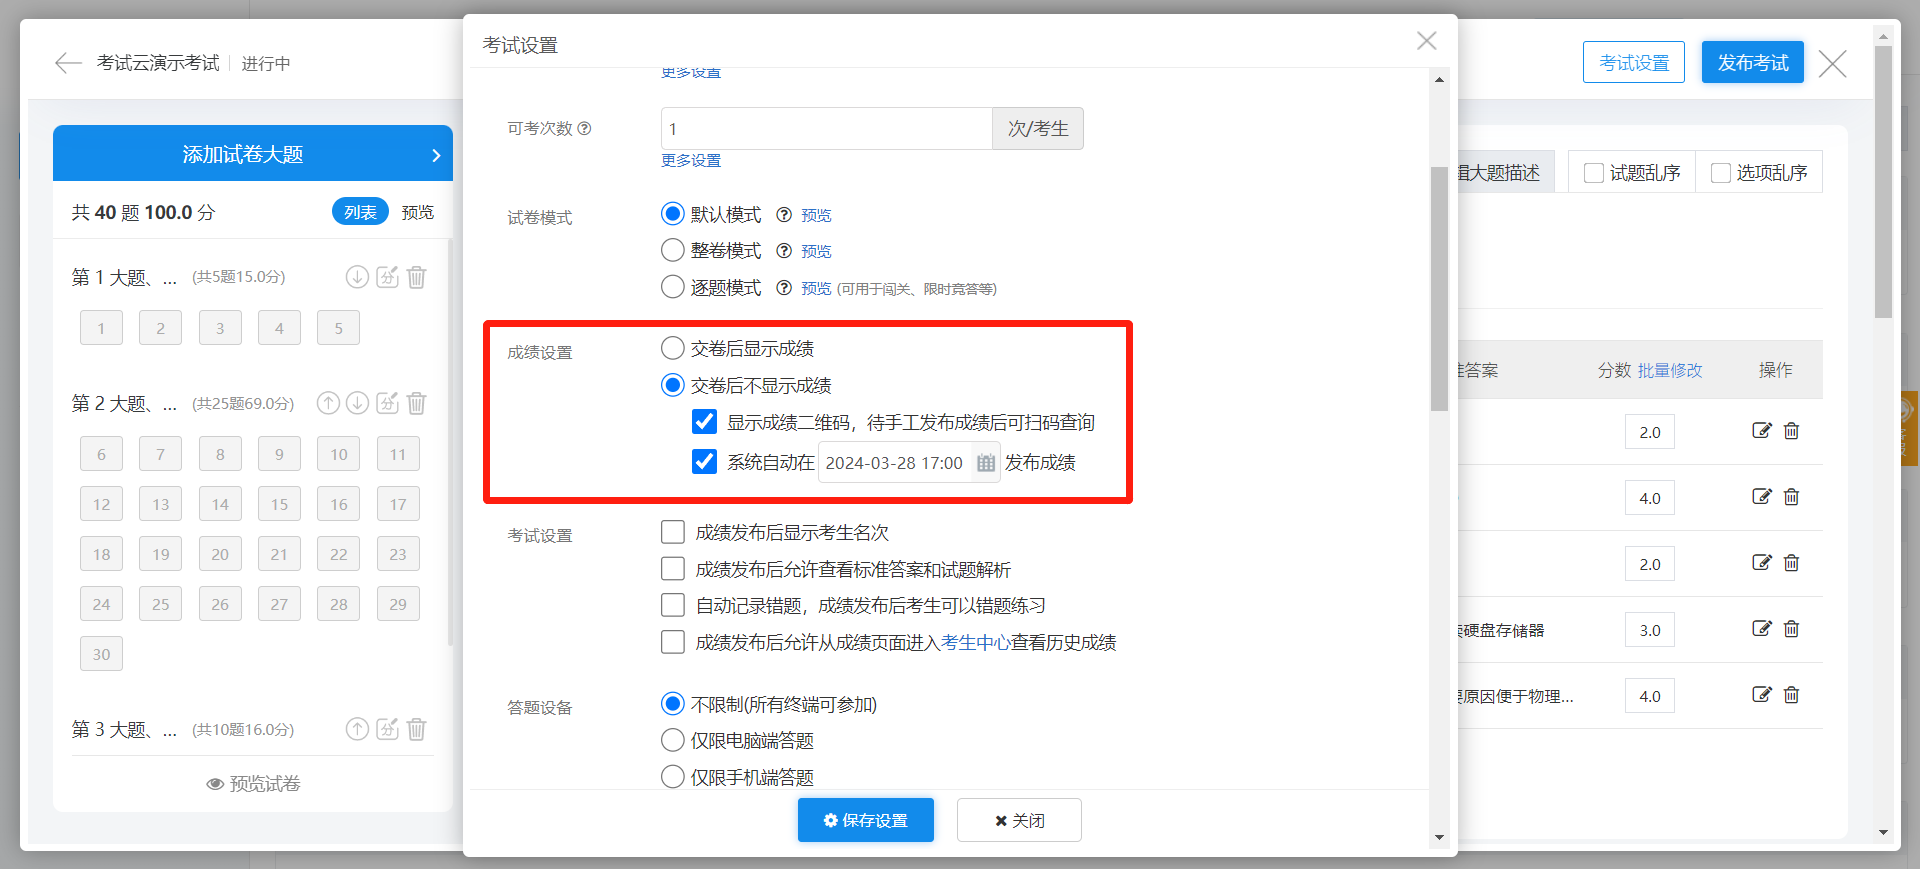Viewport: 1920px width, 869px height.
Task: Click help icon next to 默认模式
Action: point(784,215)
